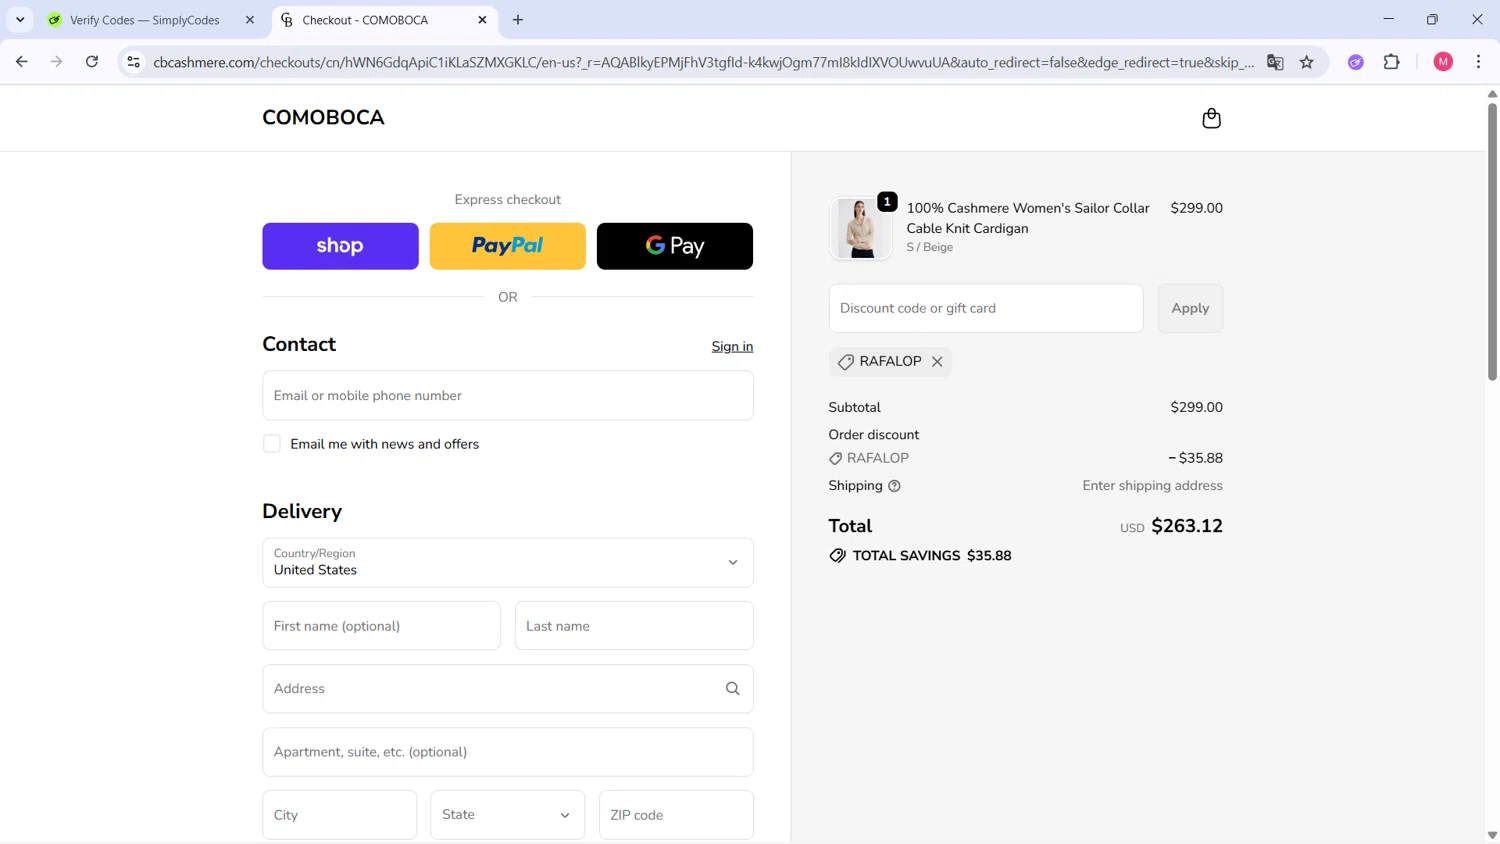Click the COMOBOCA store logo
This screenshot has width=1500, height=844.
[323, 118]
